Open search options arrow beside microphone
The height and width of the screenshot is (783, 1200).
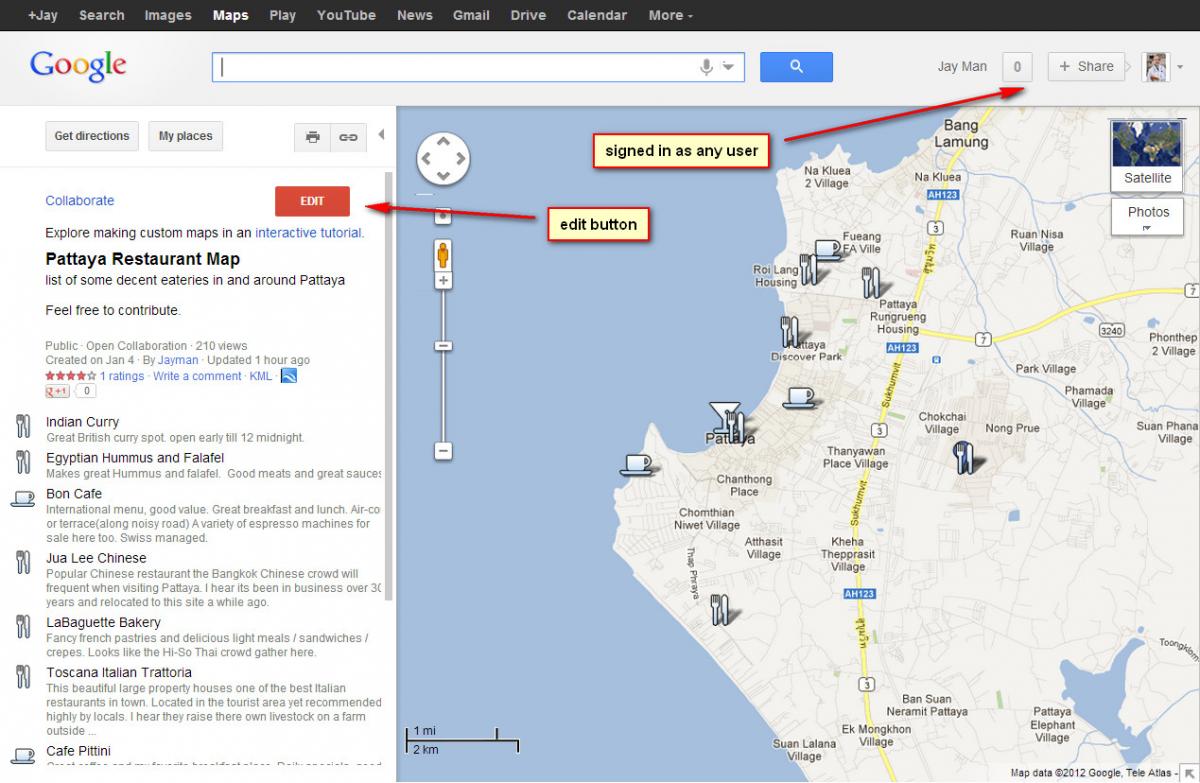point(728,67)
